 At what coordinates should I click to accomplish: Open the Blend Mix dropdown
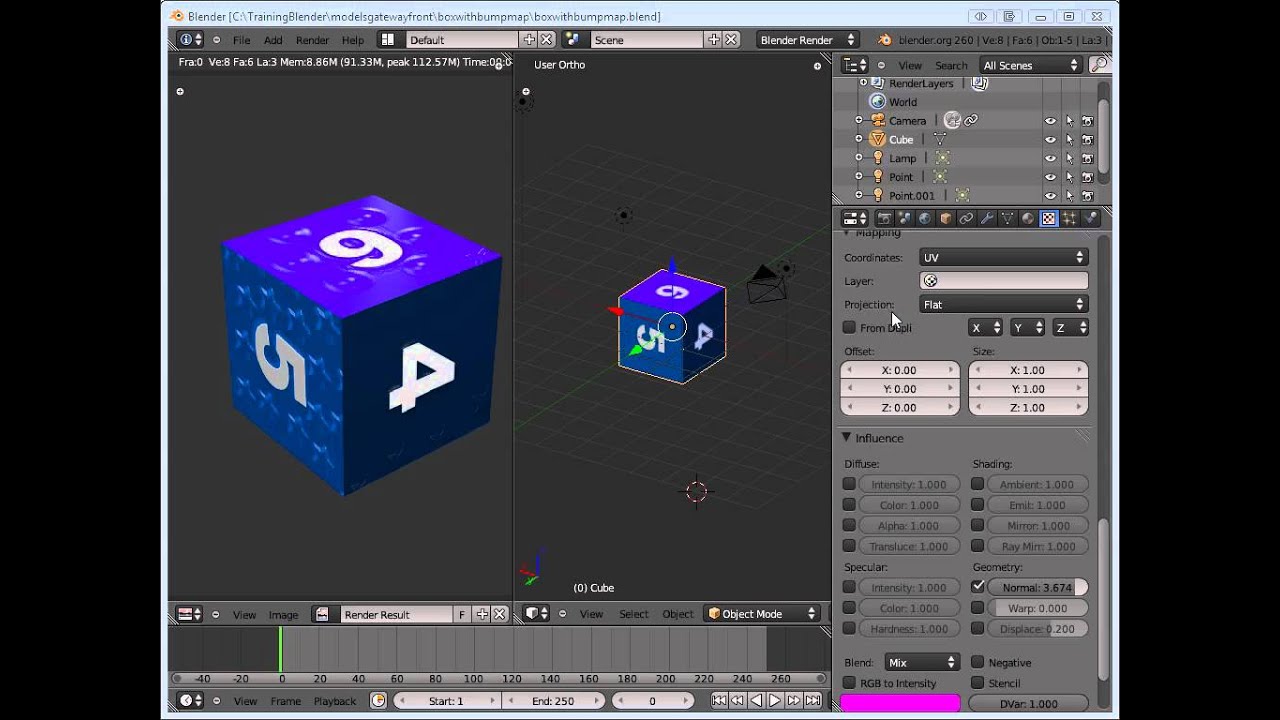922,662
